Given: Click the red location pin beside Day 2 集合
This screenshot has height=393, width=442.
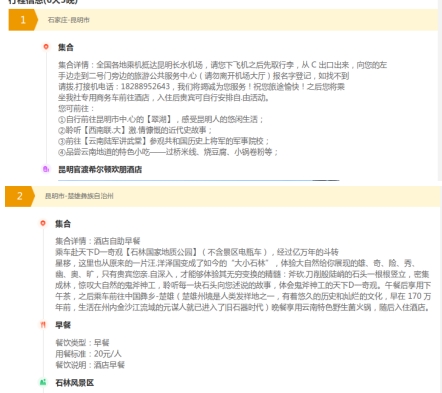Looking at the screenshot, I should coord(43,223).
